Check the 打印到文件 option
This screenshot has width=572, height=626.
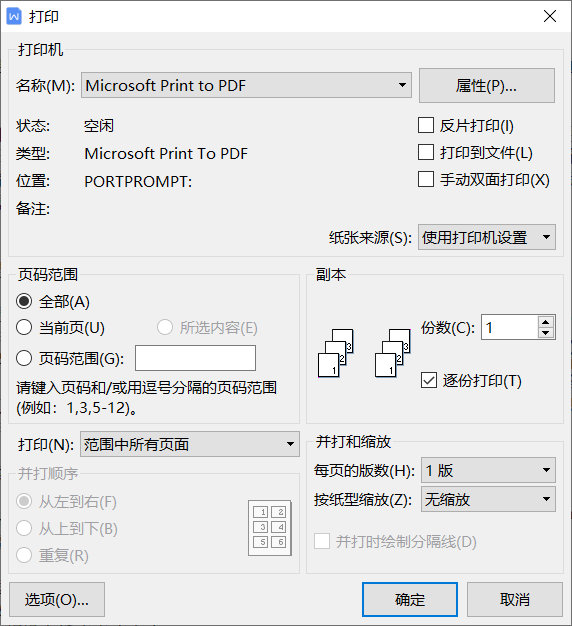(x=426, y=152)
